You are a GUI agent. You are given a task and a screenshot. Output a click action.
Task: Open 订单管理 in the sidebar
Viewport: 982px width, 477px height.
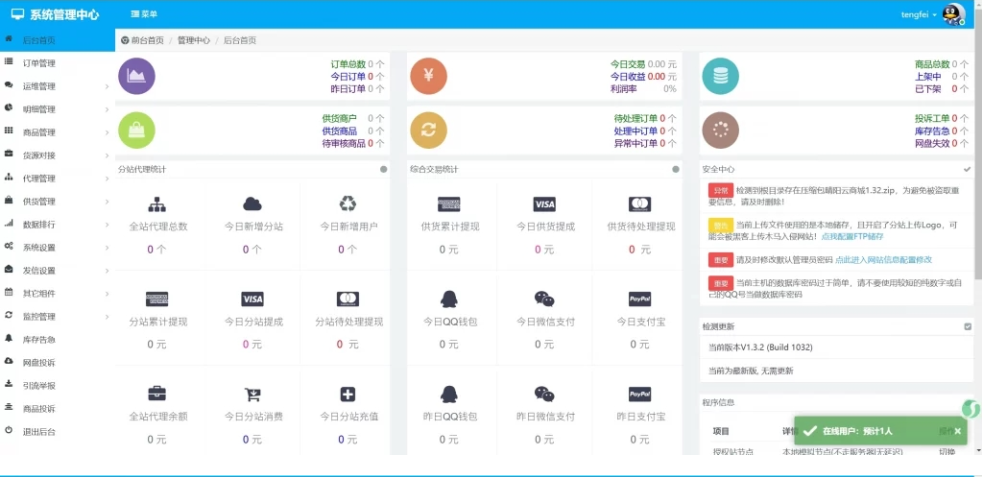58,63
